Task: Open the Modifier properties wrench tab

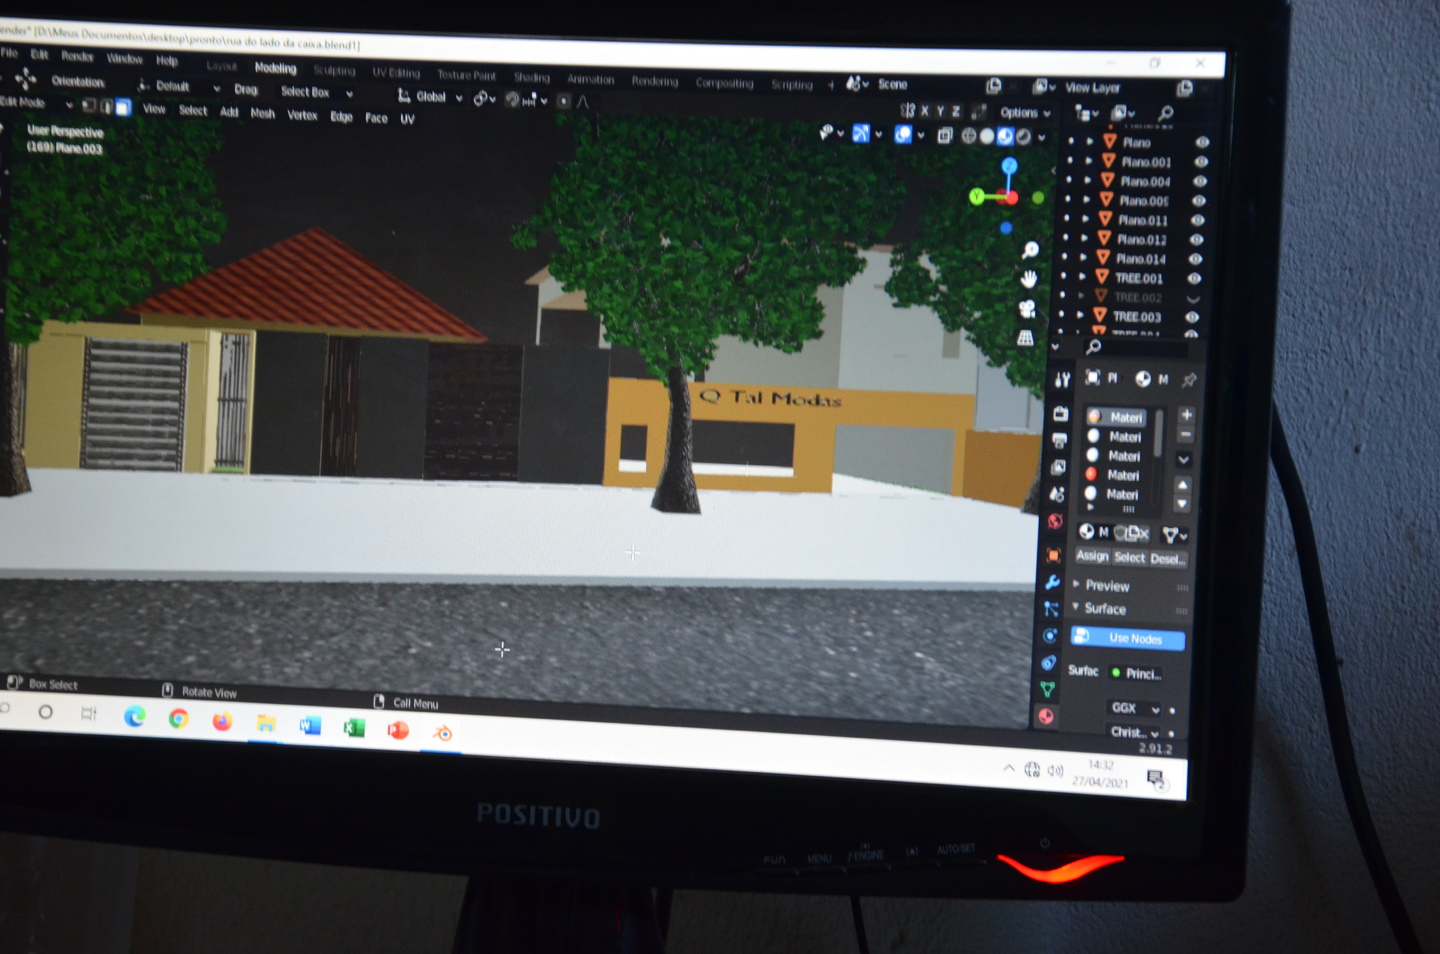Action: pyautogui.click(x=1052, y=582)
